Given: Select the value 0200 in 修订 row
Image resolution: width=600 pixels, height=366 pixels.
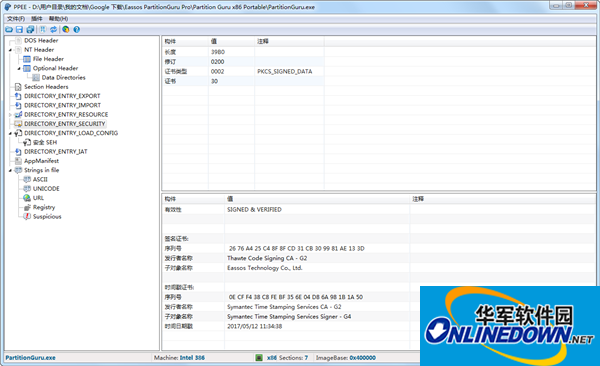Looking at the screenshot, I should coord(217,62).
